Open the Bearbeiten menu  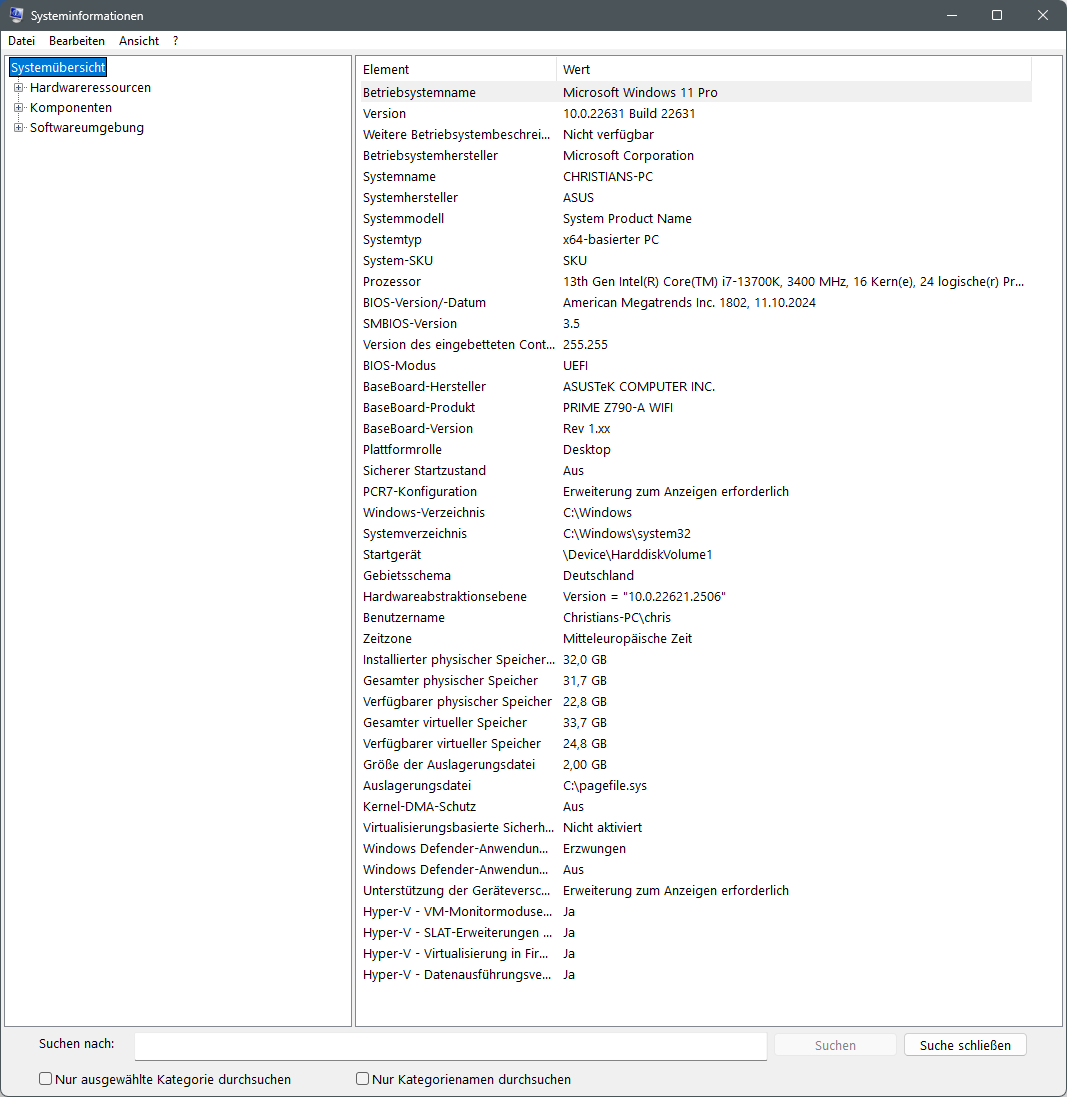76,40
